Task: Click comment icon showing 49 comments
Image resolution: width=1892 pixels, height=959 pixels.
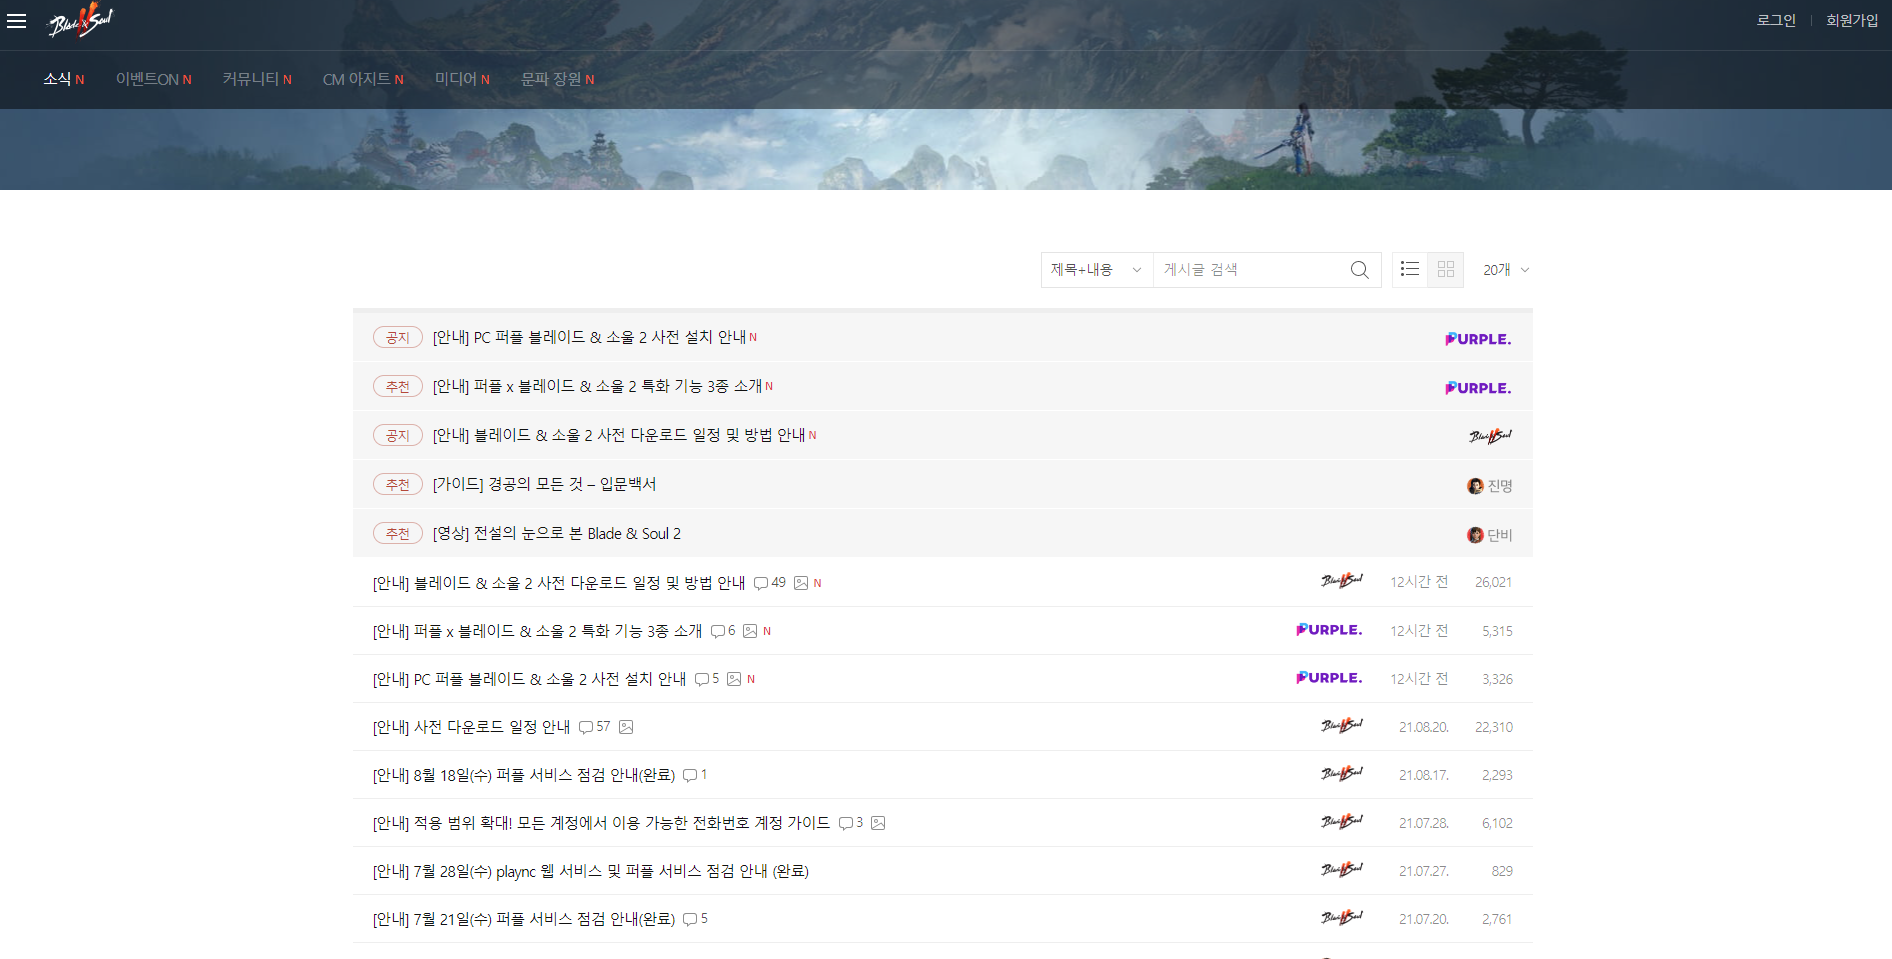Action: point(761,583)
